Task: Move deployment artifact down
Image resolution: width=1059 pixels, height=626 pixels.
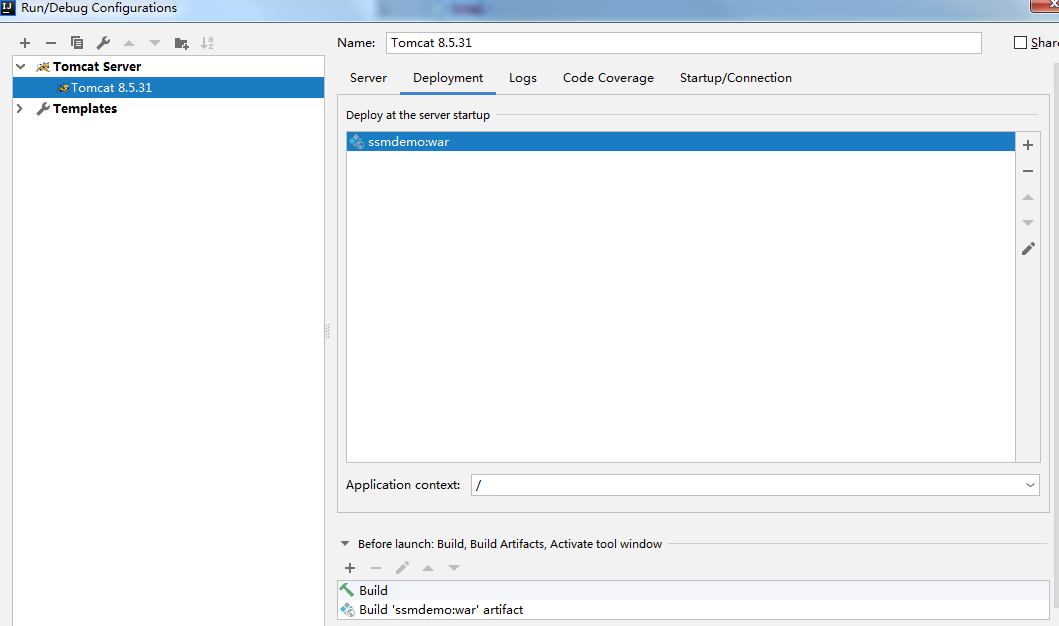Action: [x=1028, y=223]
